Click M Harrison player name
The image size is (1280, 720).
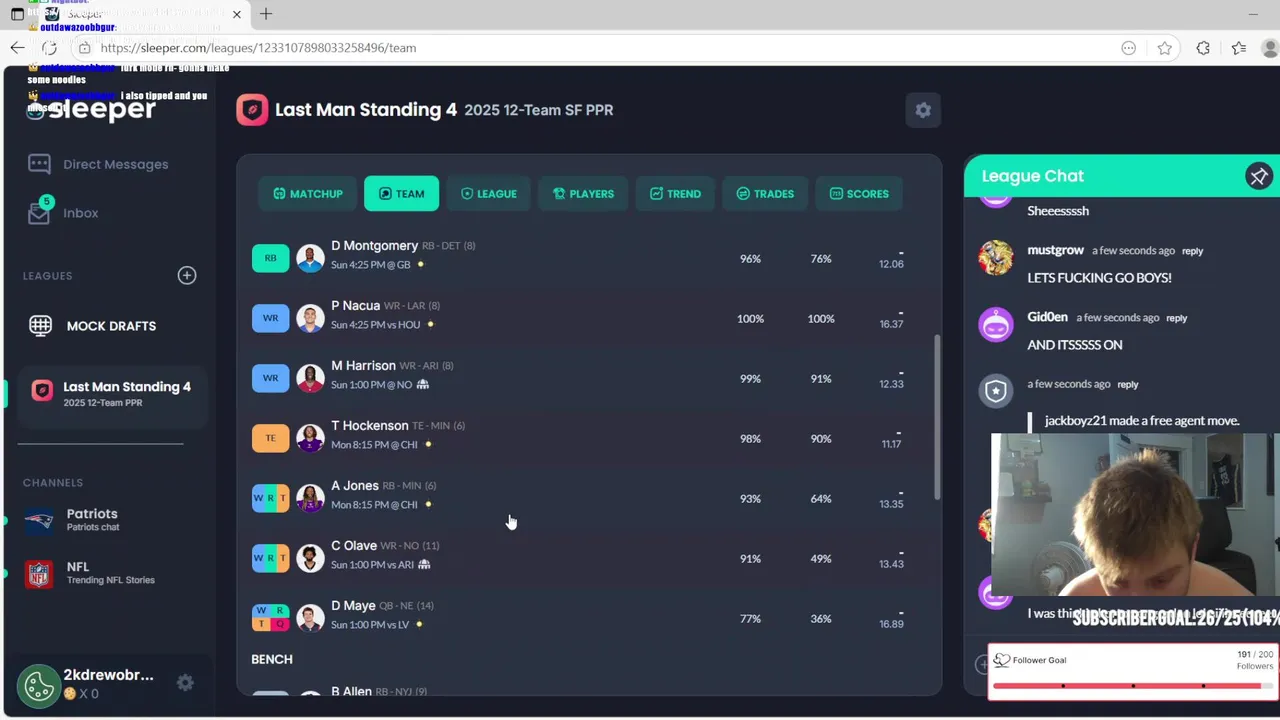click(363, 366)
